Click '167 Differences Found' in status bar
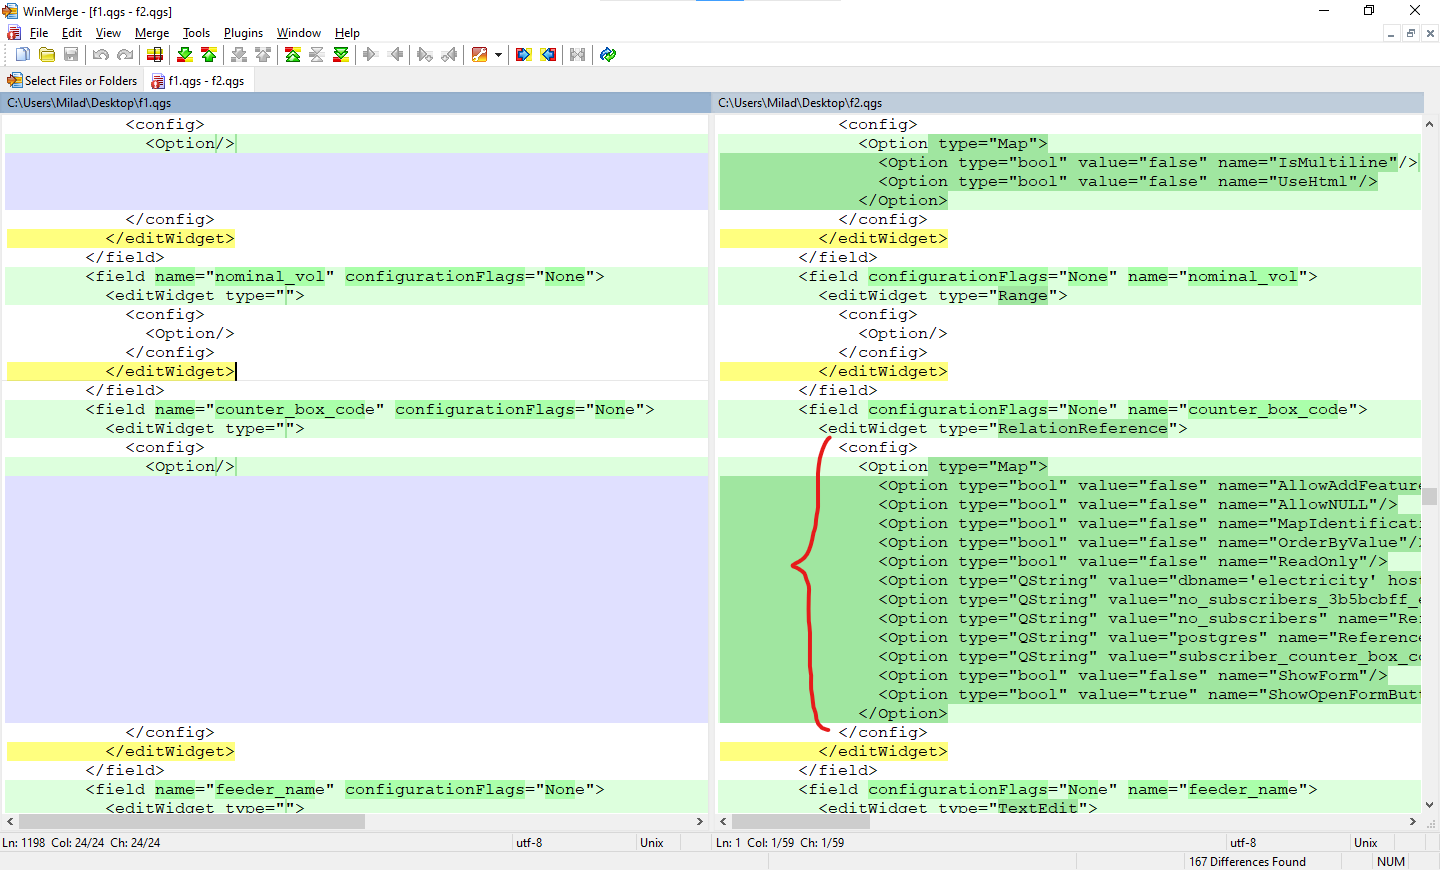Screen dimensions: 1440x870 (x=1247, y=861)
